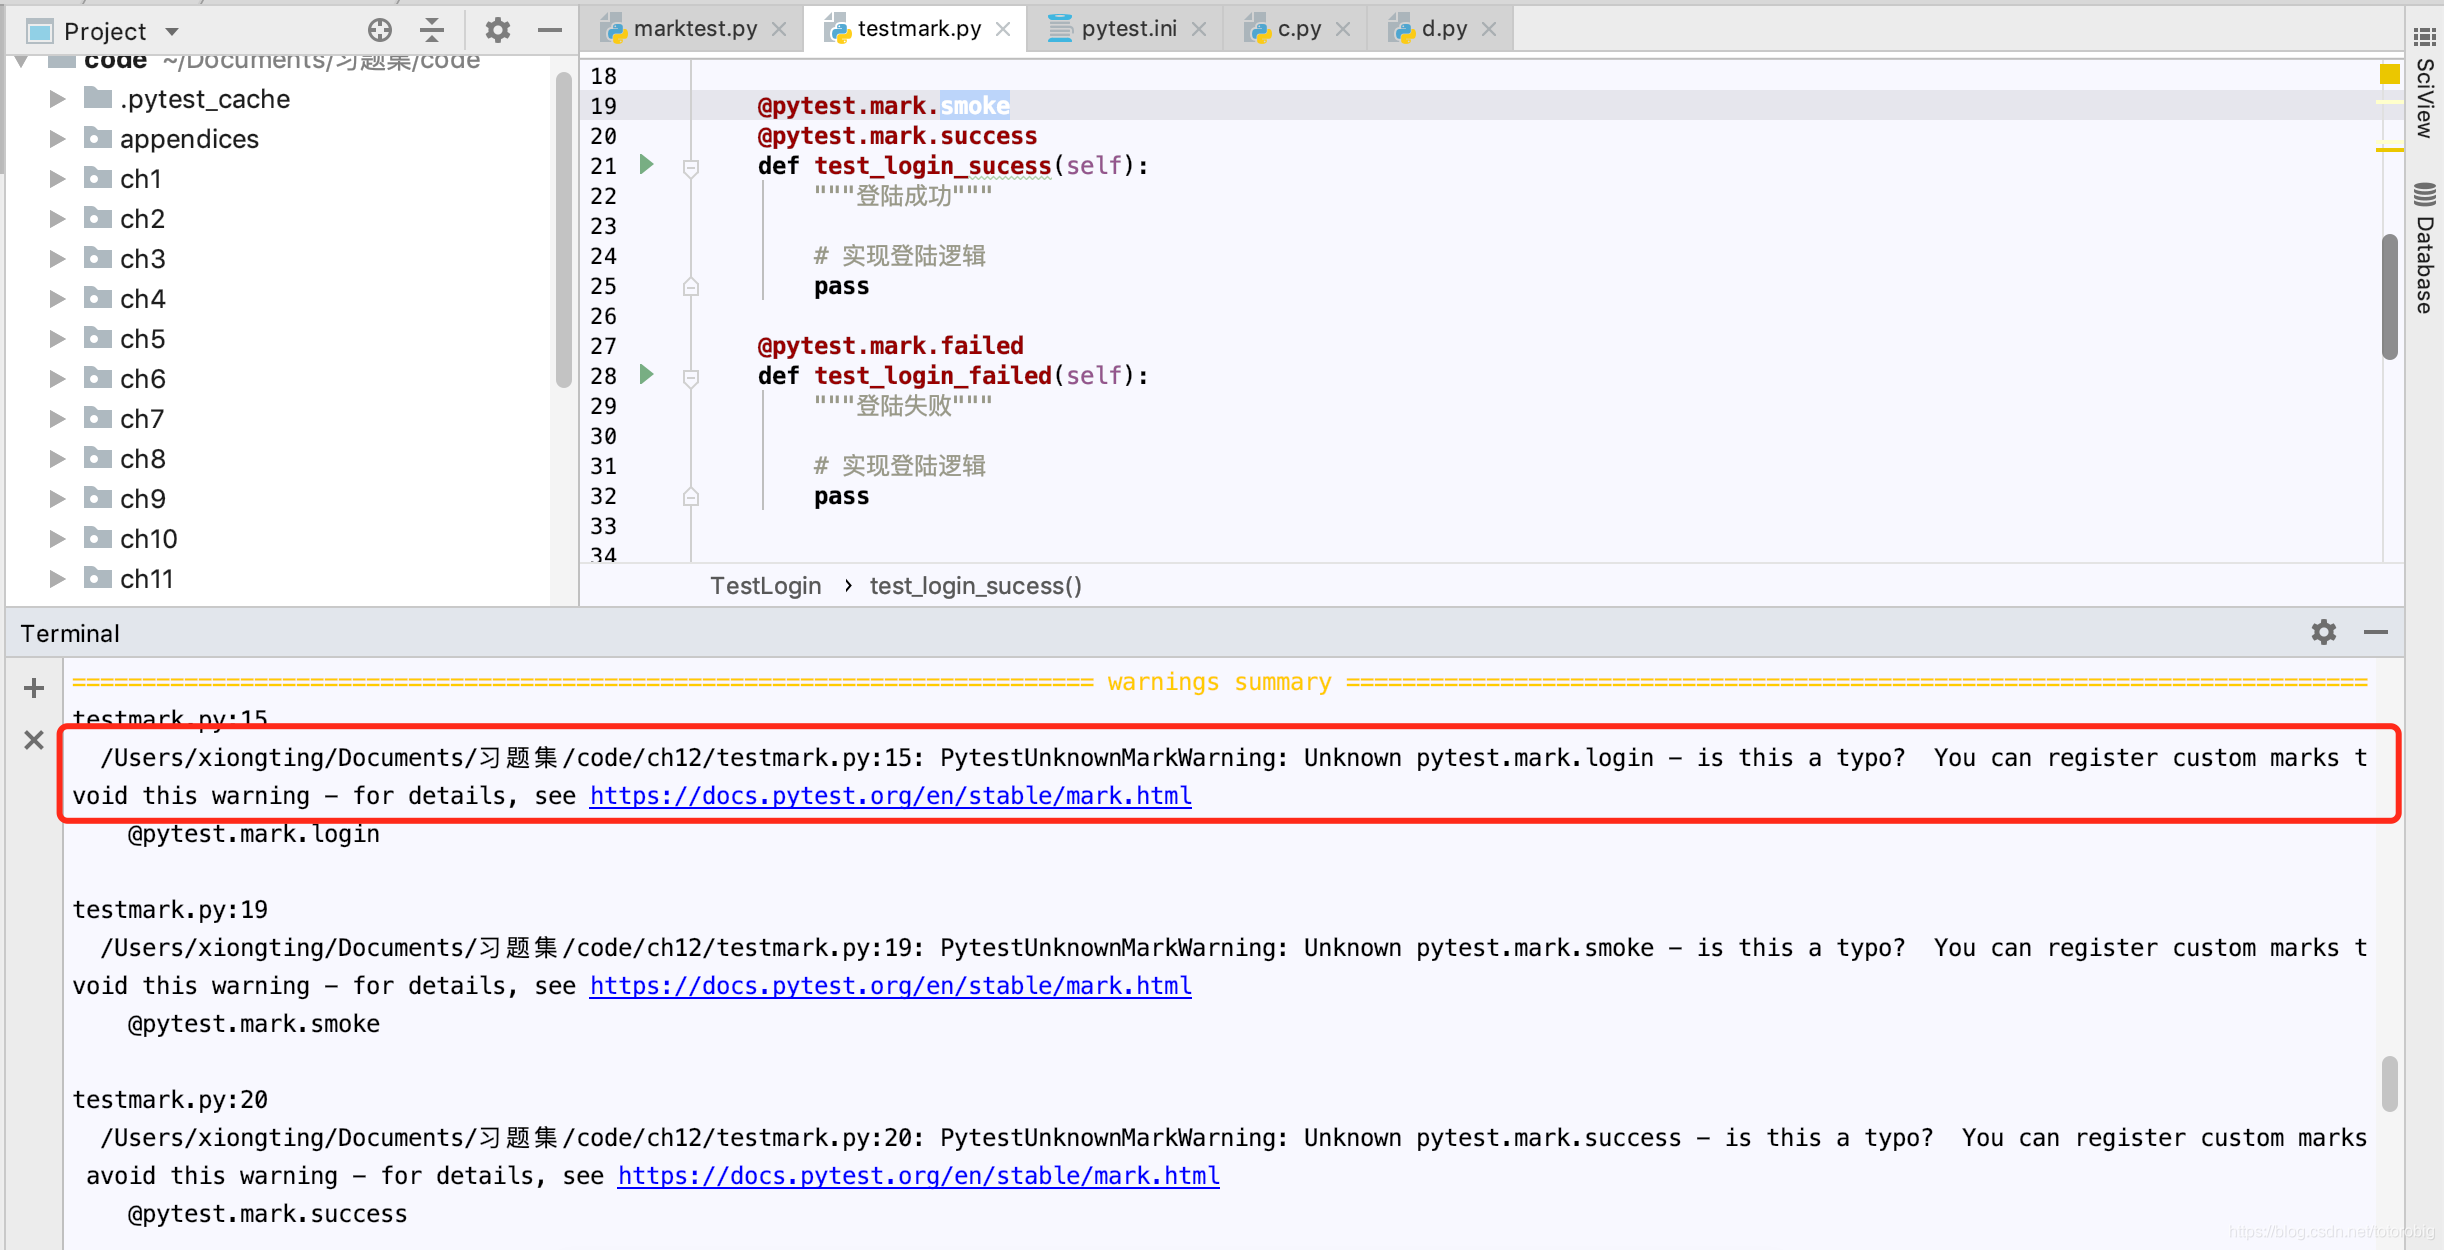Switch to the marktest.py tab
The height and width of the screenshot is (1250, 2444).
tap(694, 27)
